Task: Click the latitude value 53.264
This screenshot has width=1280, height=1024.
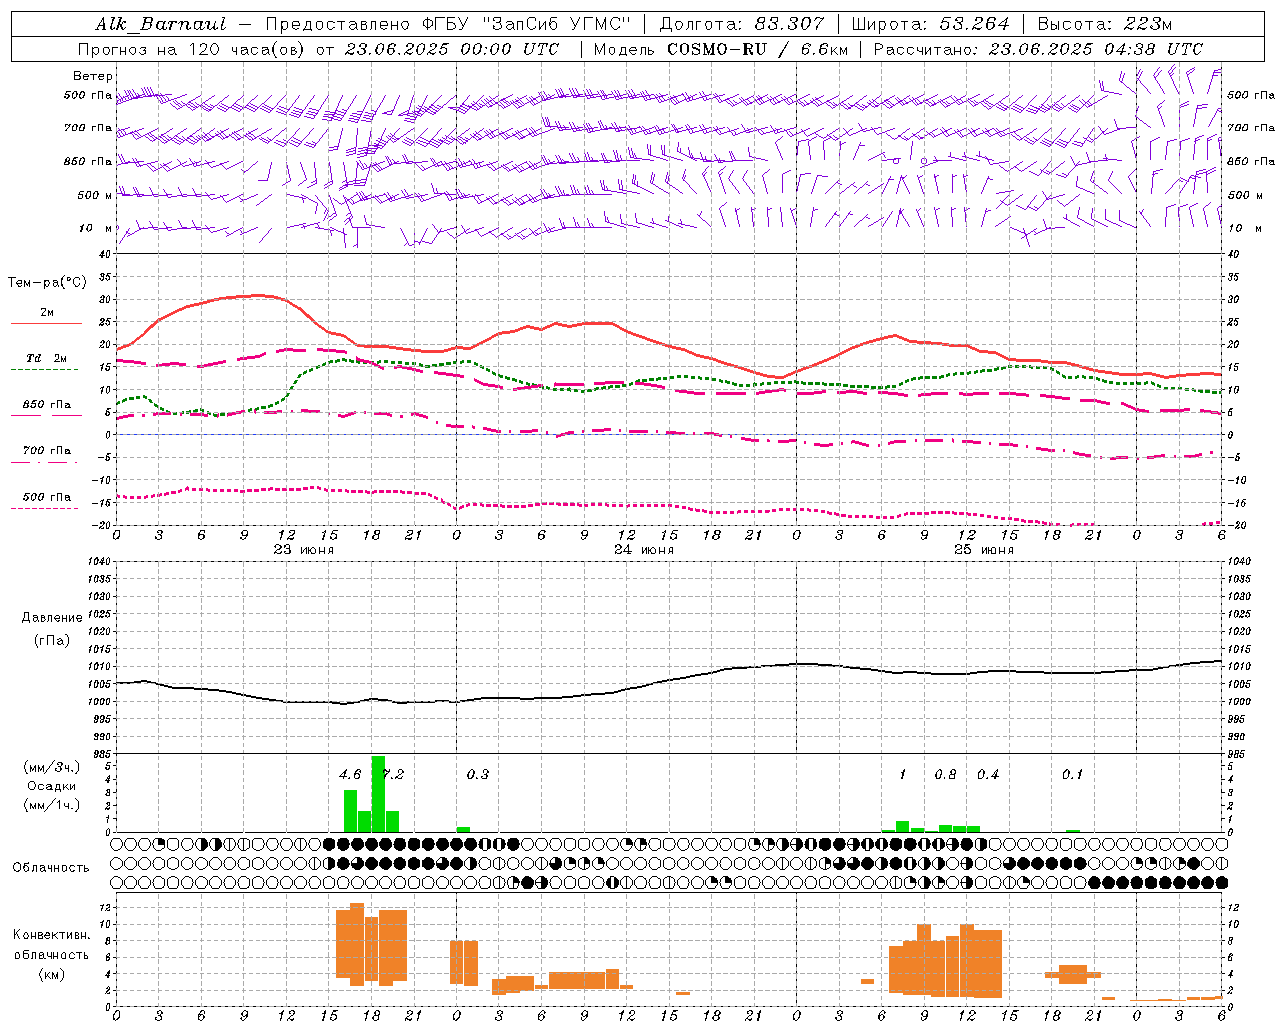Action: (975, 24)
